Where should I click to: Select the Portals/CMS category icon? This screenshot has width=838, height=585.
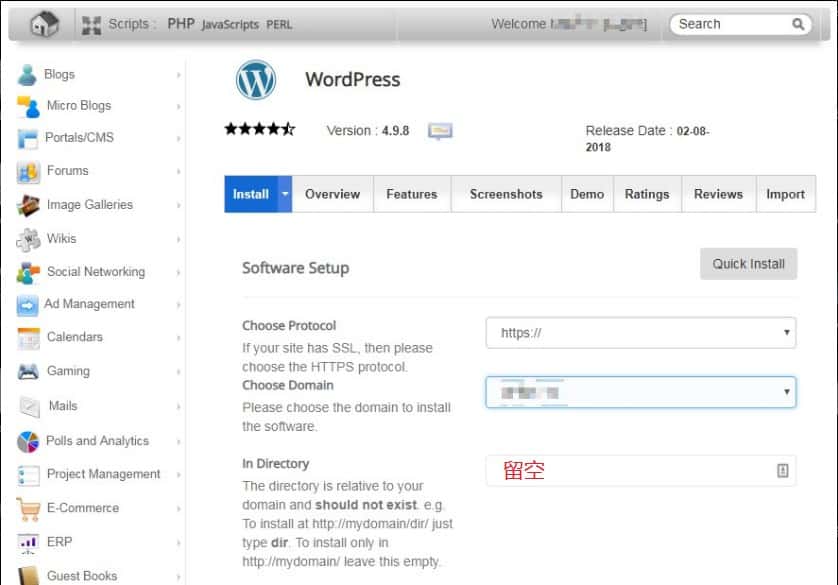pos(27,138)
